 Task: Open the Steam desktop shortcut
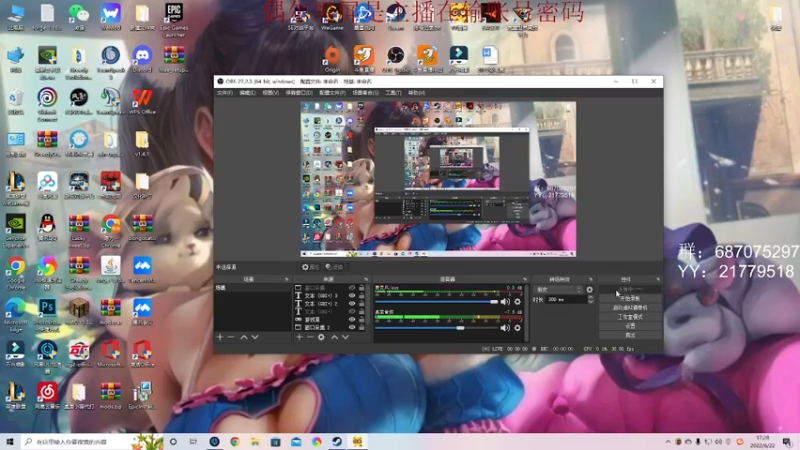click(395, 17)
